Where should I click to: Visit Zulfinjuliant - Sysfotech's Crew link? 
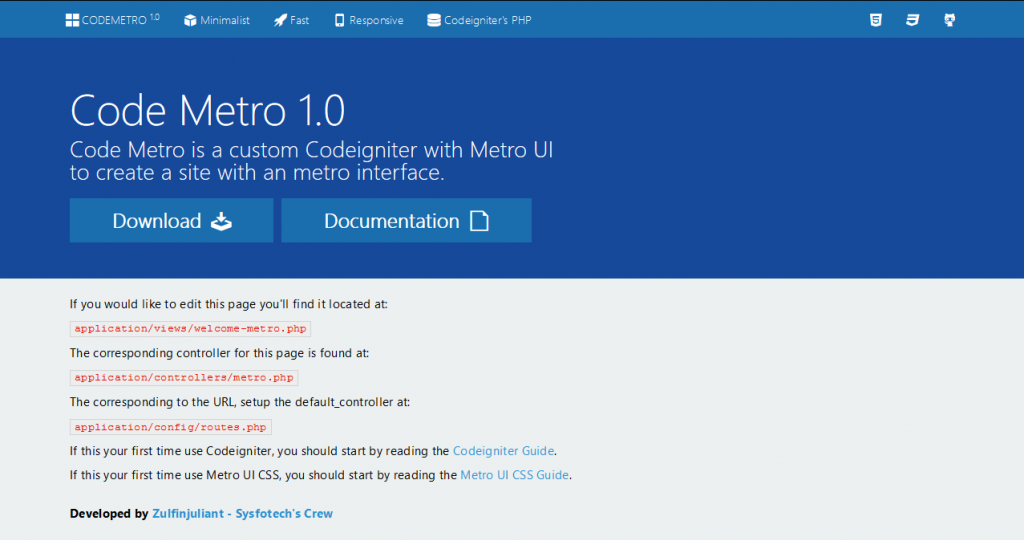242,513
